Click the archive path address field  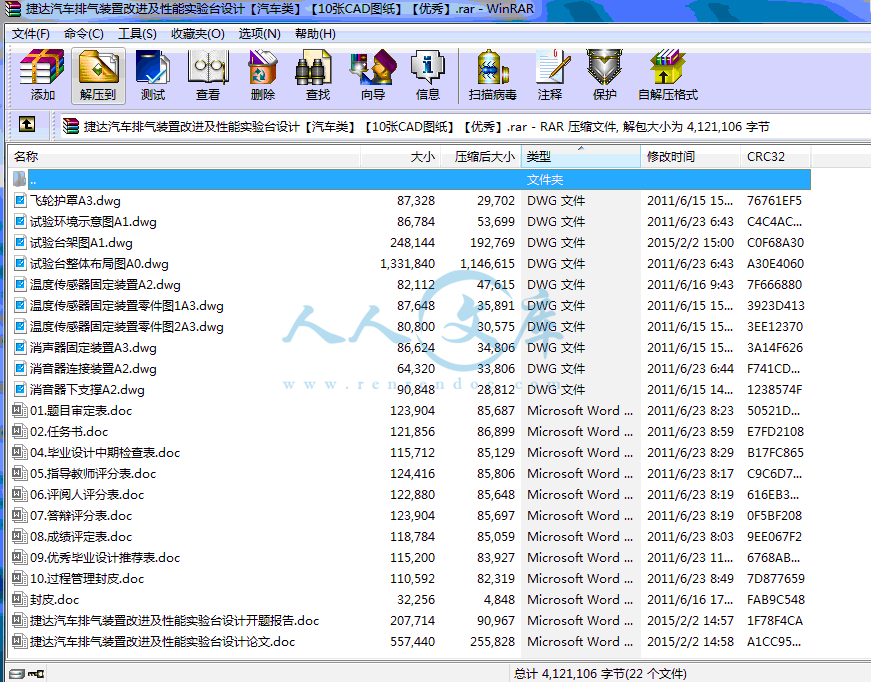[464, 127]
